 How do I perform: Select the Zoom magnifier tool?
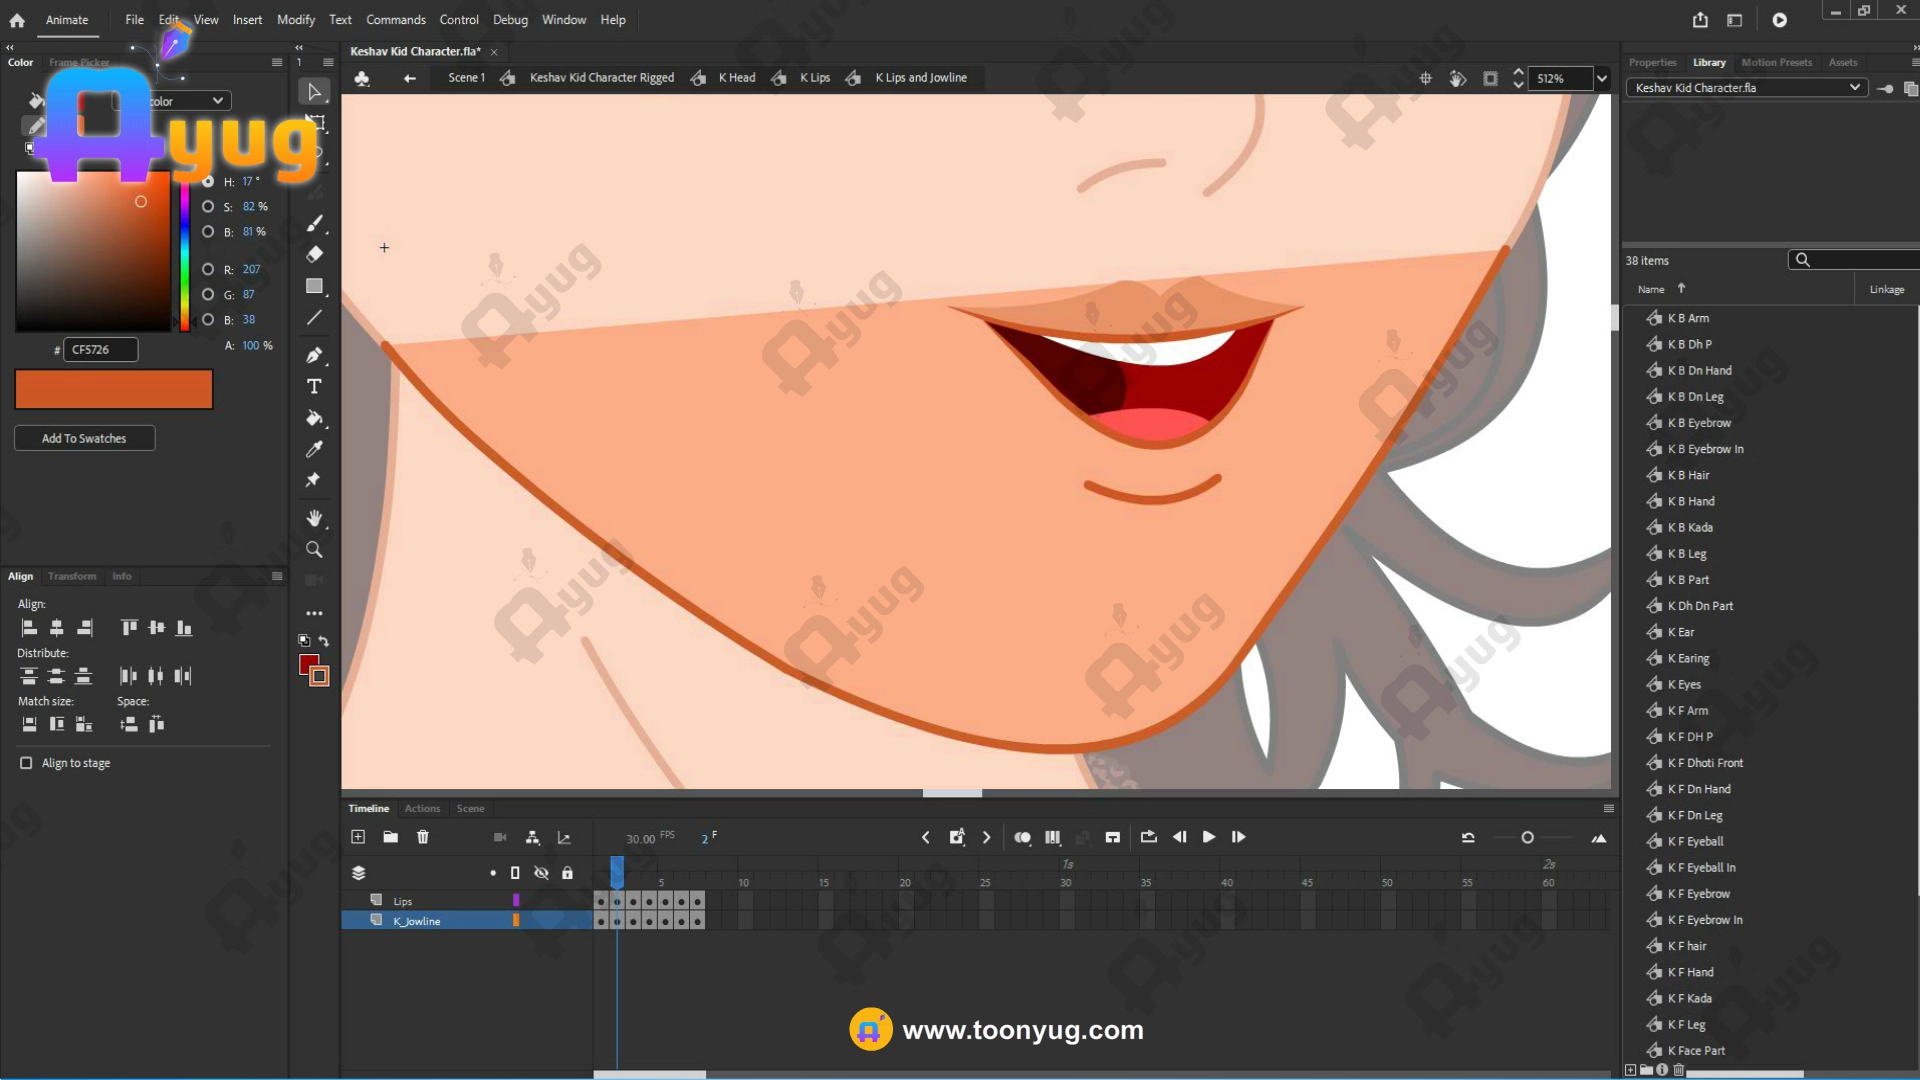314,550
